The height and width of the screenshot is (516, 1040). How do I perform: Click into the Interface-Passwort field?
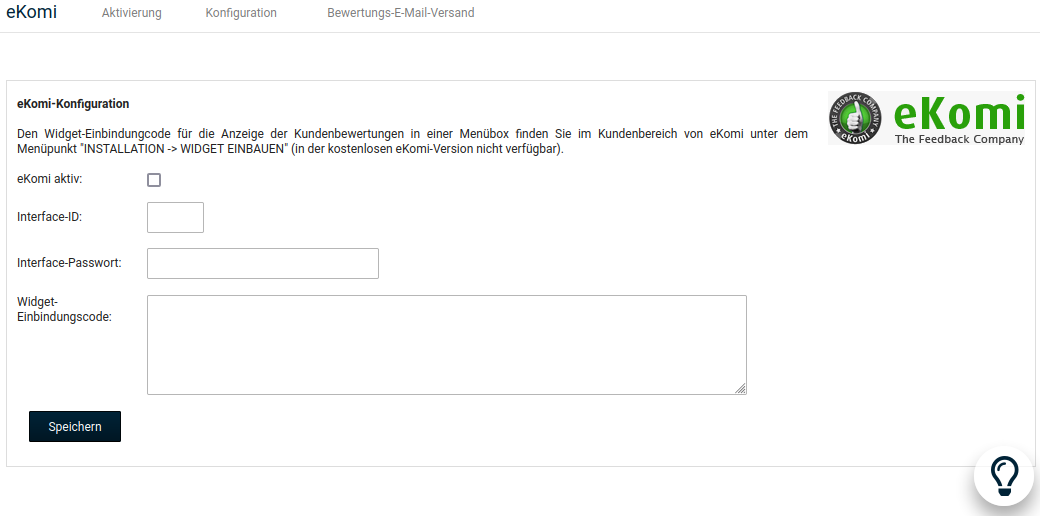tap(262, 263)
